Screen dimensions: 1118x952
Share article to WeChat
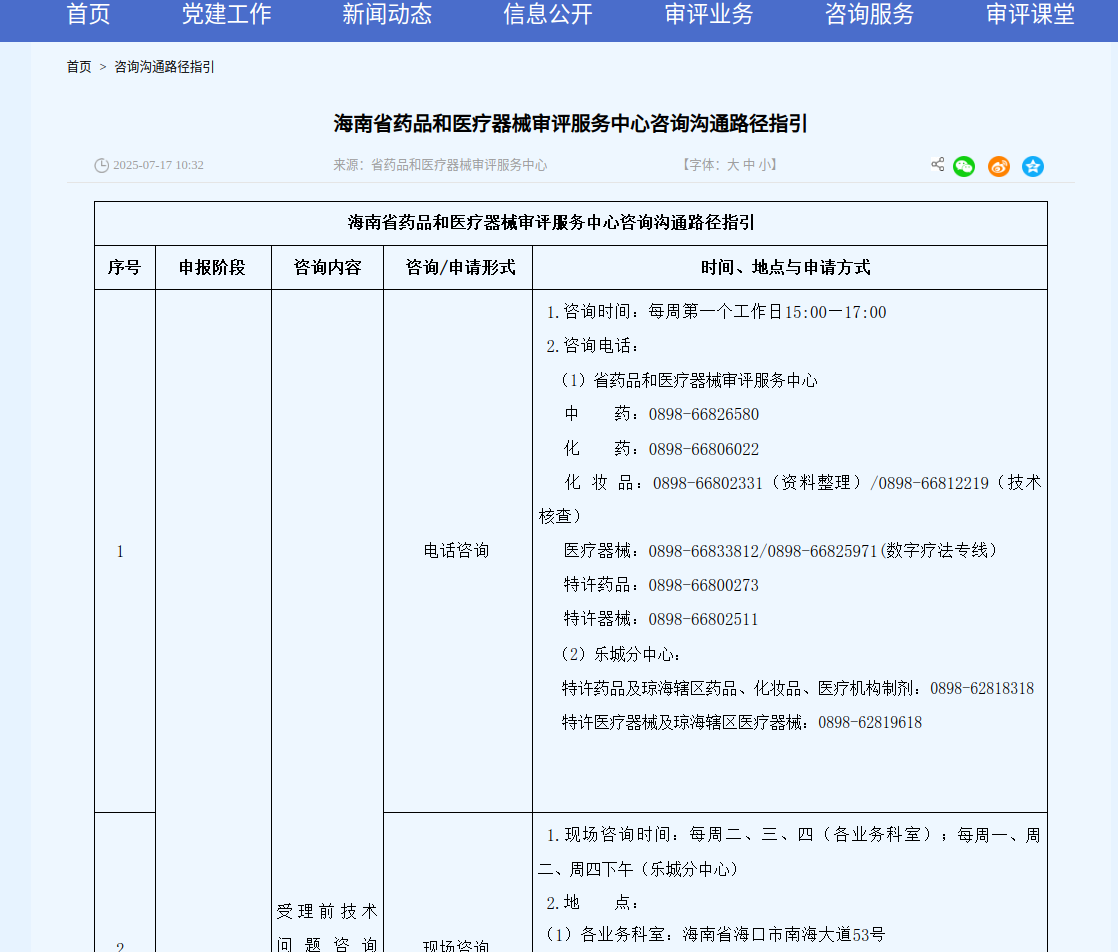(x=964, y=166)
